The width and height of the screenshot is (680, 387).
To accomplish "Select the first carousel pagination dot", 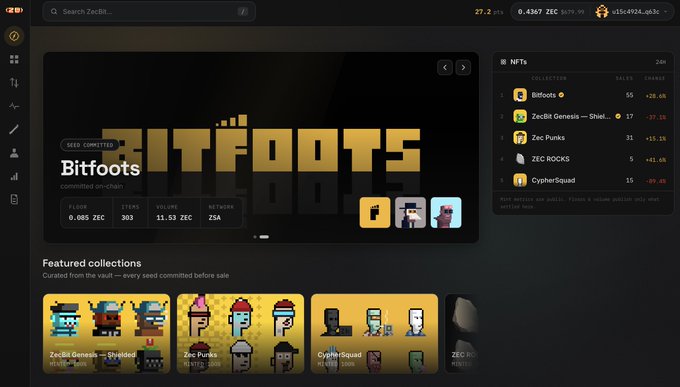I will [255, 237].
